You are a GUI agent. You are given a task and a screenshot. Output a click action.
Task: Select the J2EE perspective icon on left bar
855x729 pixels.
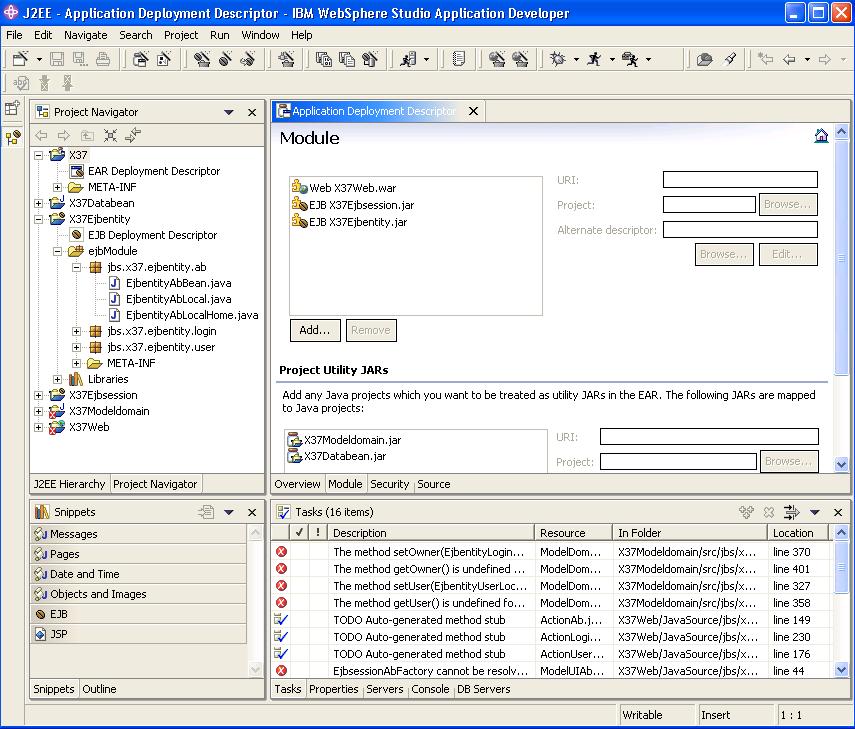[13, 137]
